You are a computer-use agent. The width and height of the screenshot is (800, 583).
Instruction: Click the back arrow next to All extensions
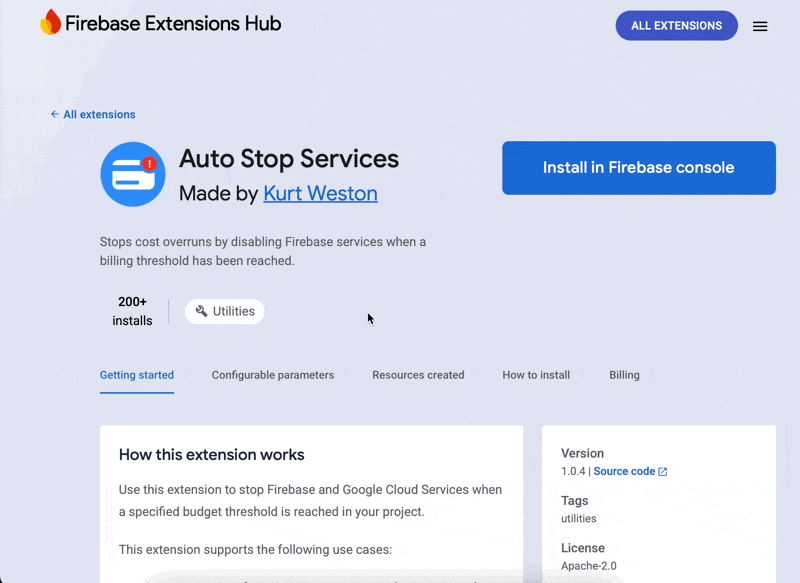pyautogui.click(x=55, y=114)
